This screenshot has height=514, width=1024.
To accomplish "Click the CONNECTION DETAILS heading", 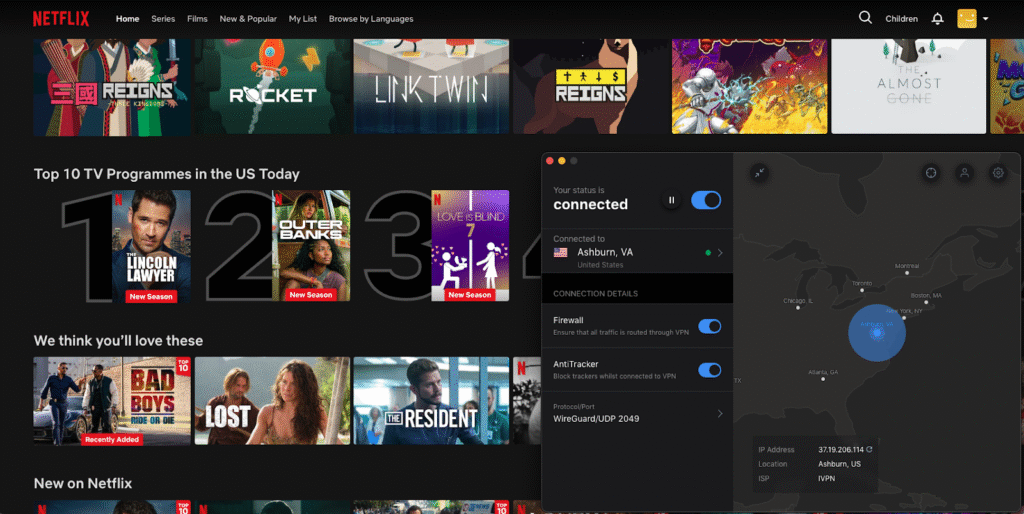I will 596,293.
